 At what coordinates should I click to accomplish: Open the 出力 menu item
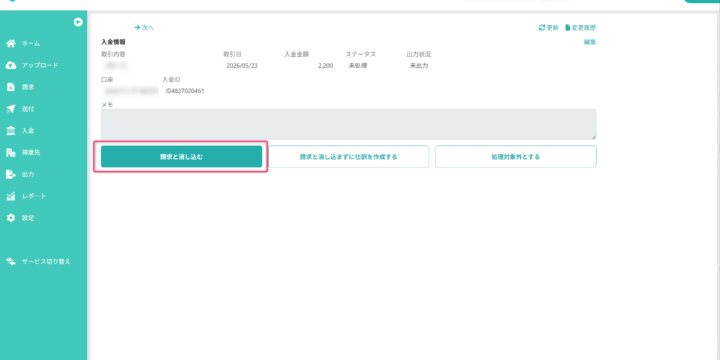coord(28,174)
